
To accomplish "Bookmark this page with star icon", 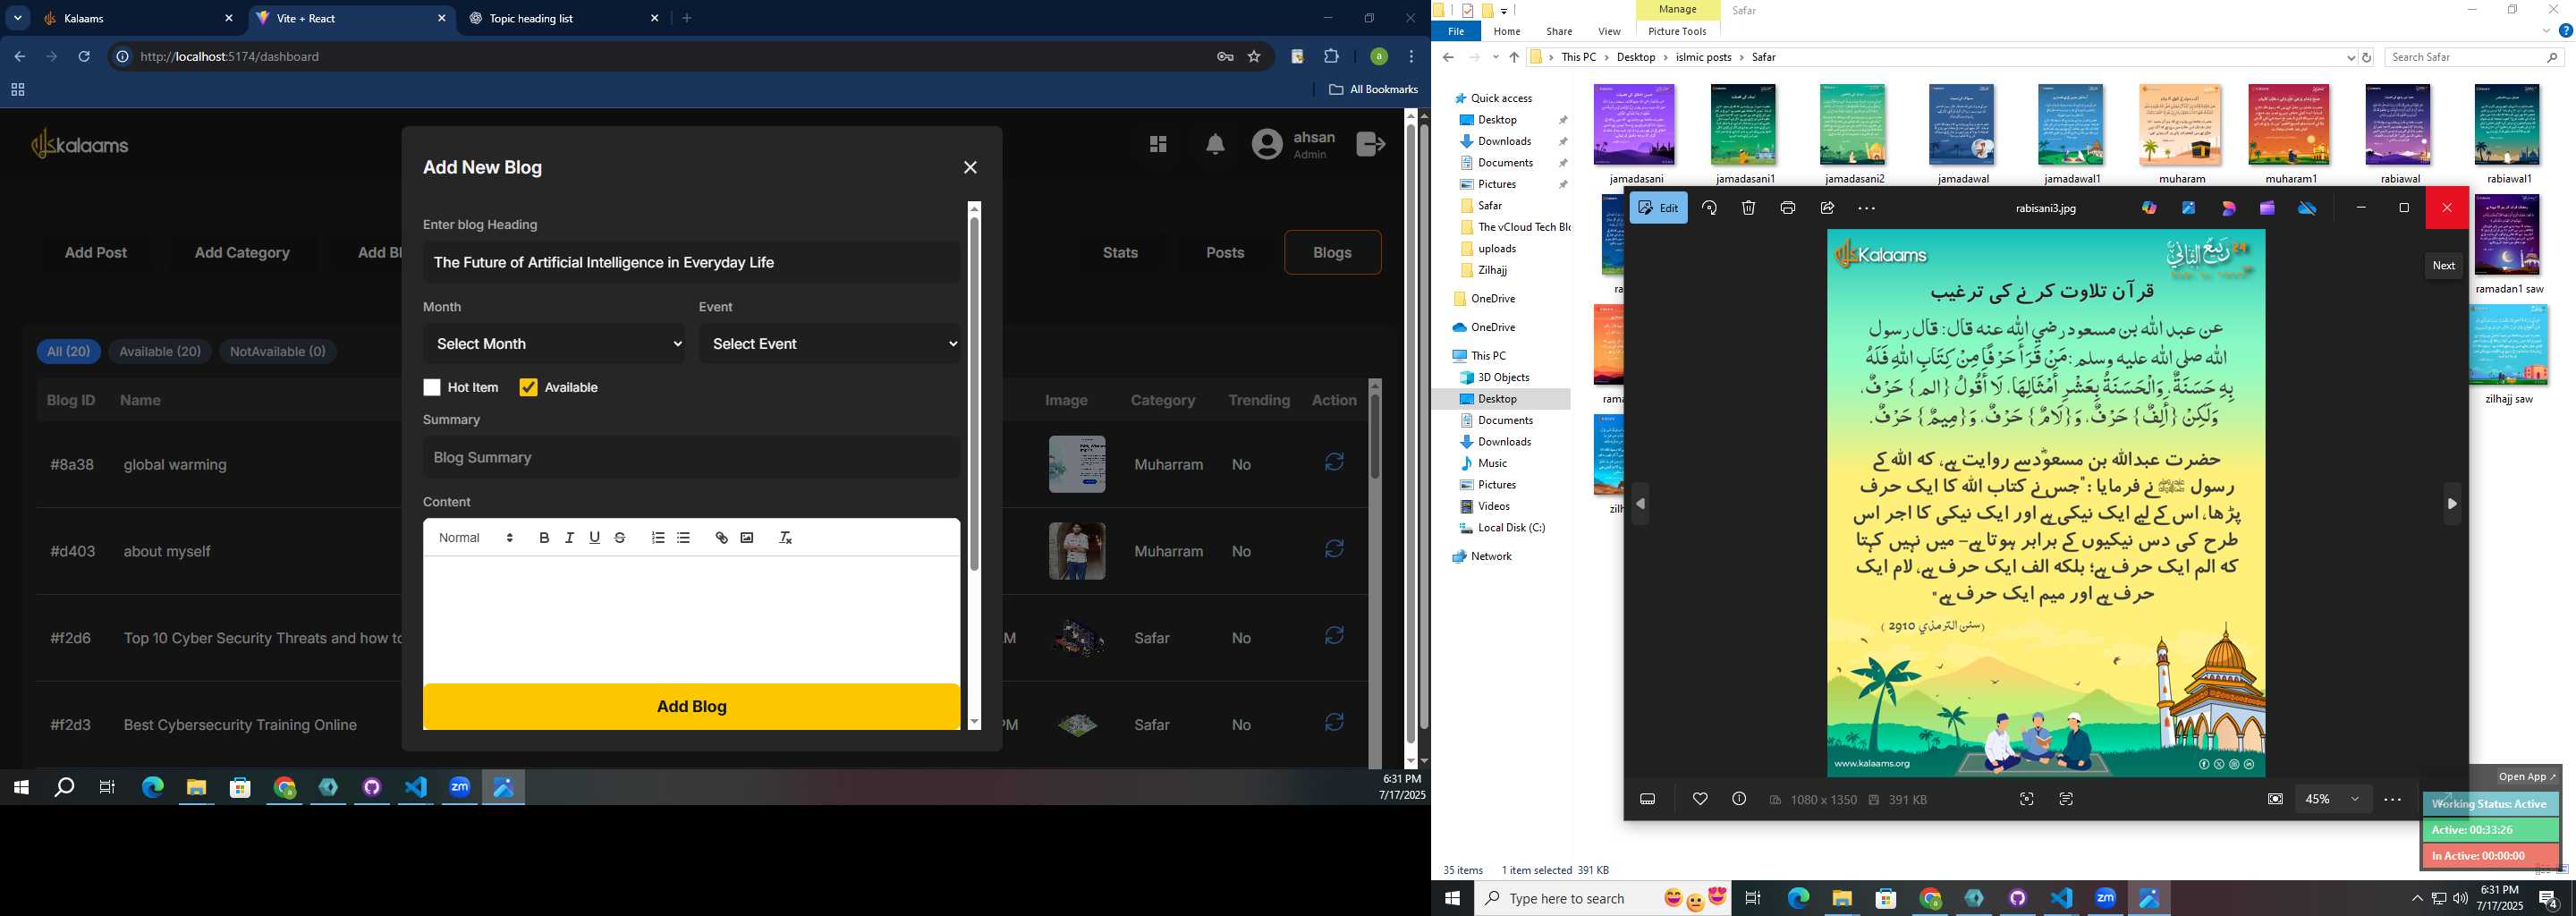I will pos(1254,57).
